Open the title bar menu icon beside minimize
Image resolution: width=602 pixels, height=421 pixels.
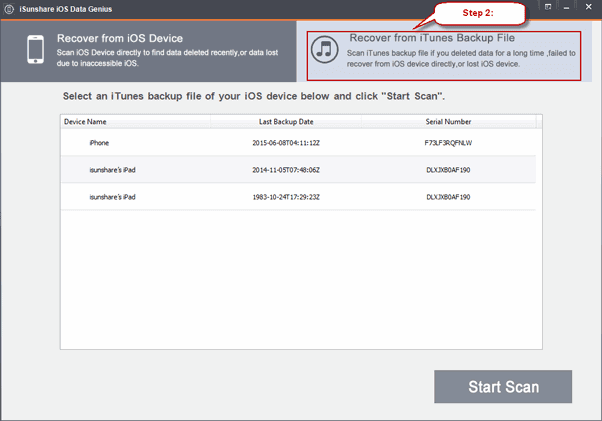point(548,7)
